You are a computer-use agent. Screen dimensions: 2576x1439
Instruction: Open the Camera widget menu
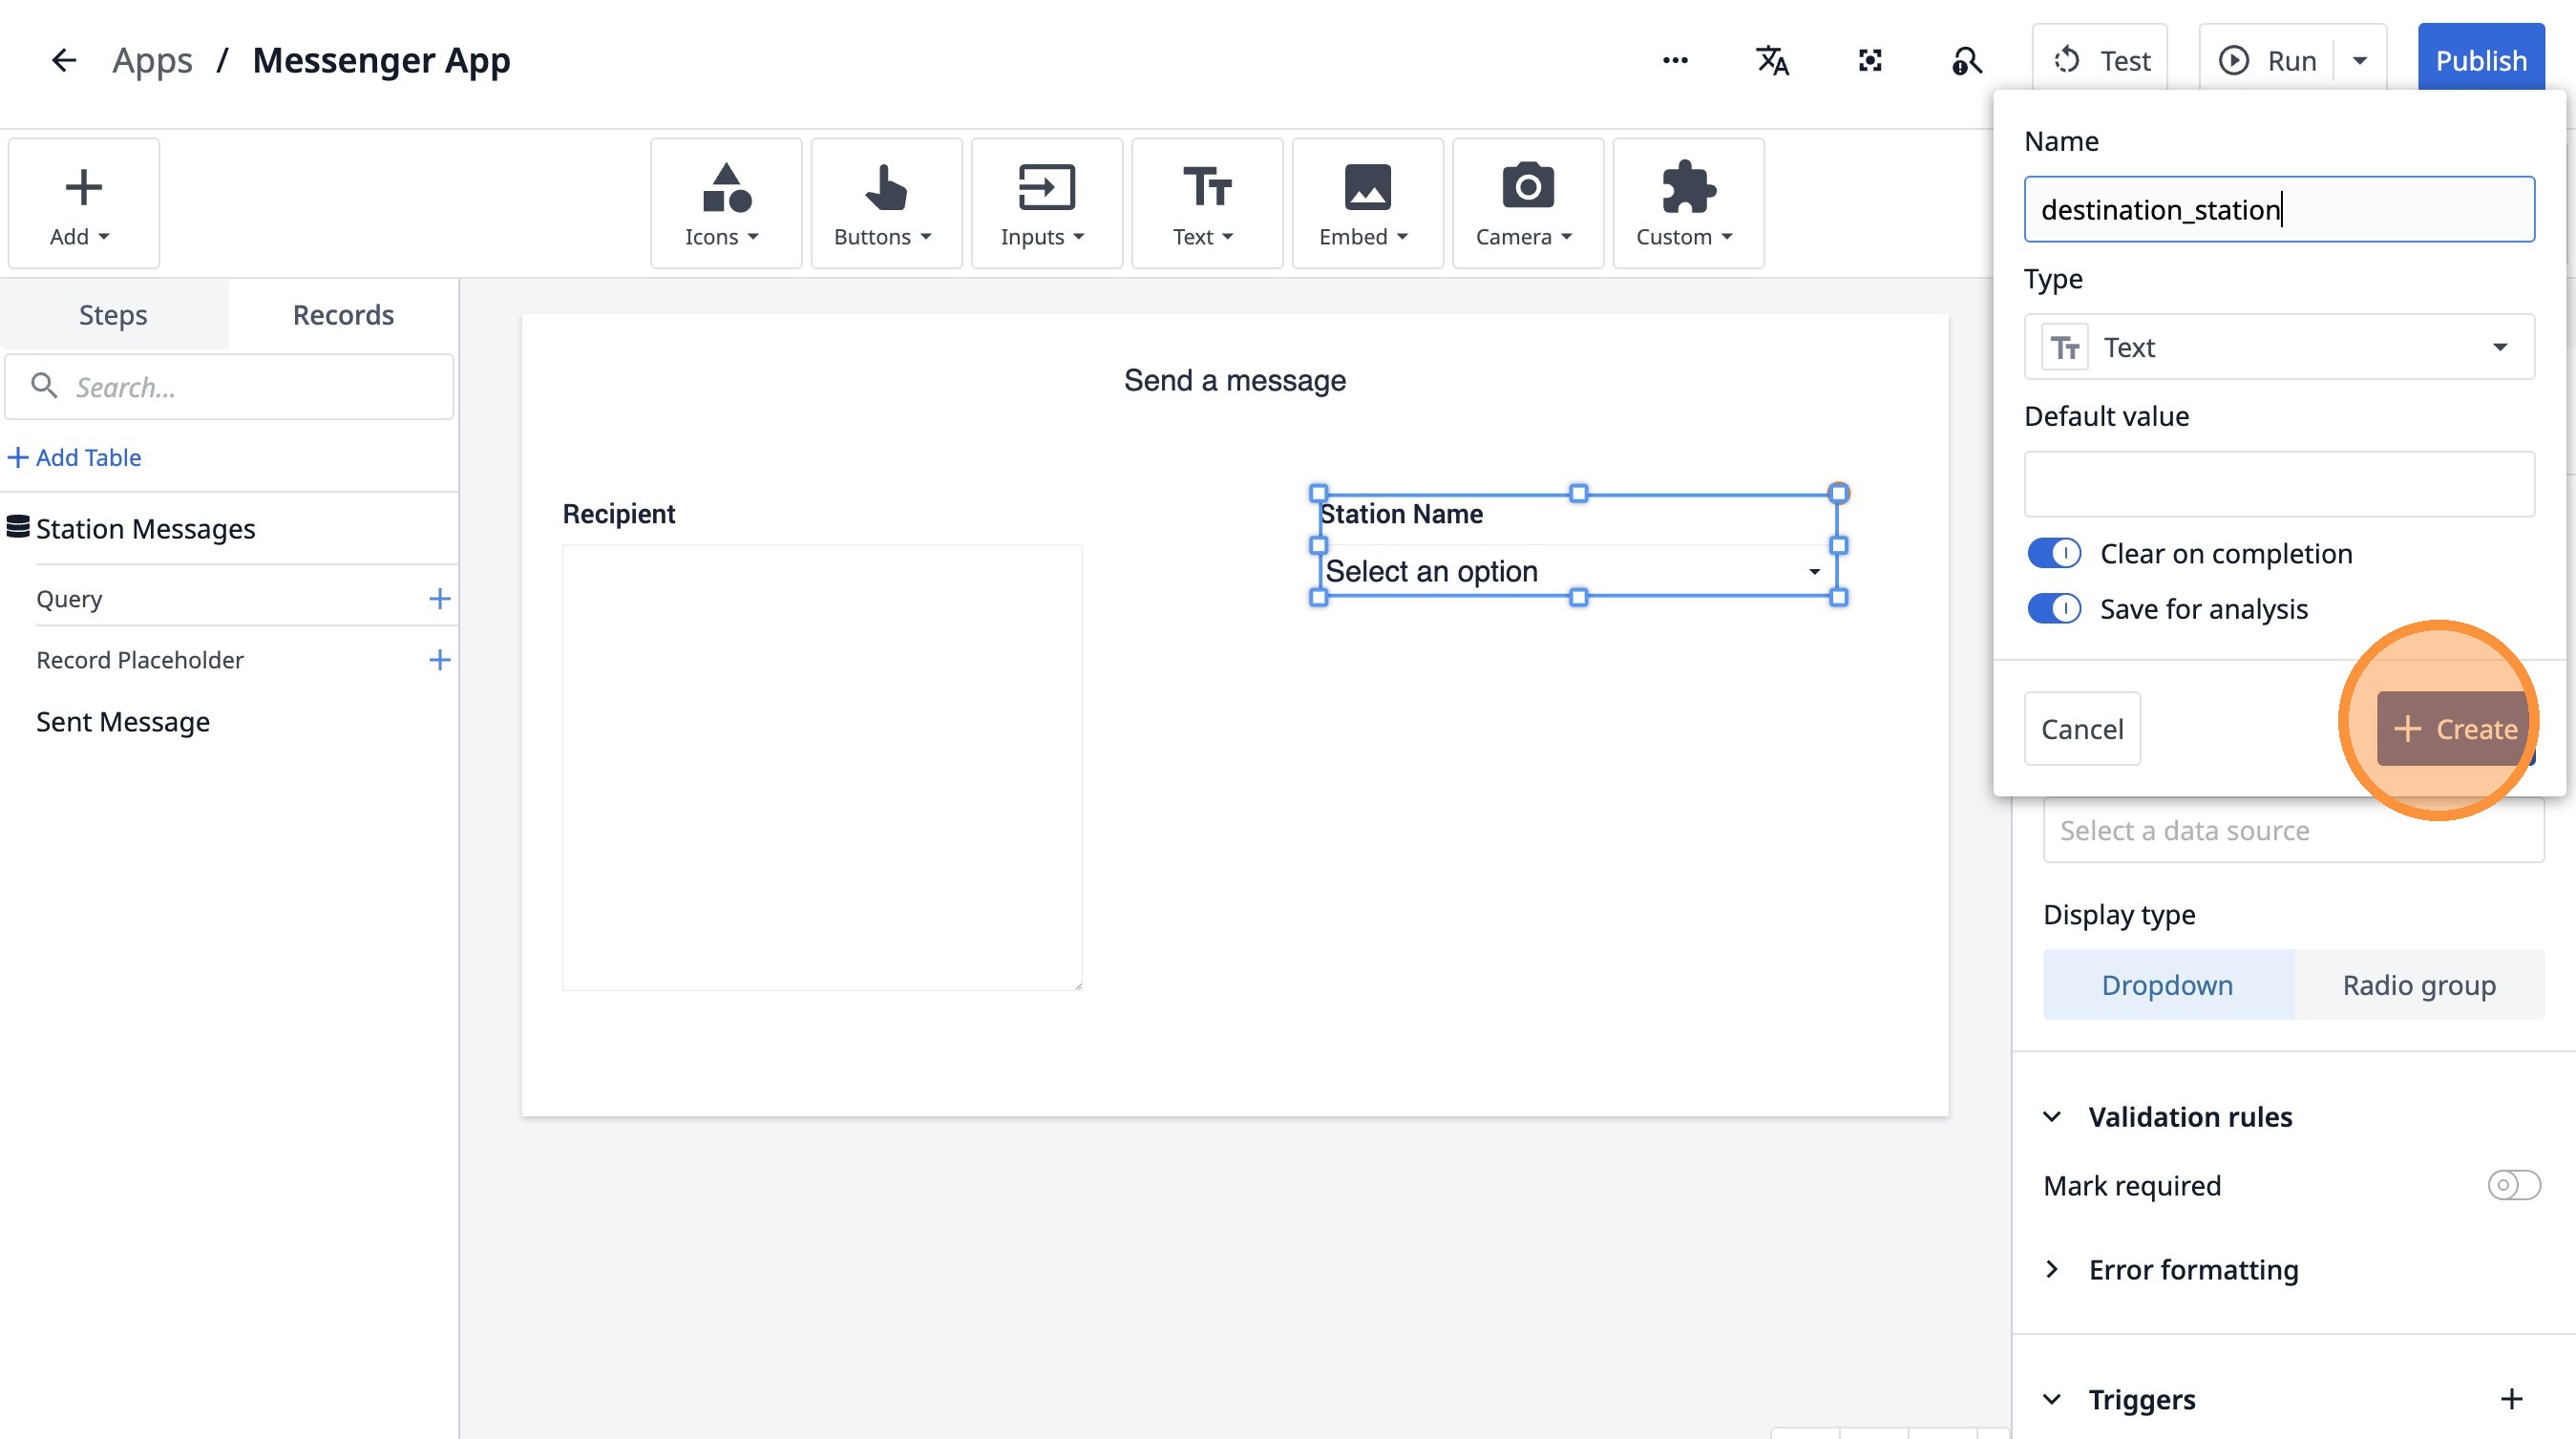[x=1527, y=203]
